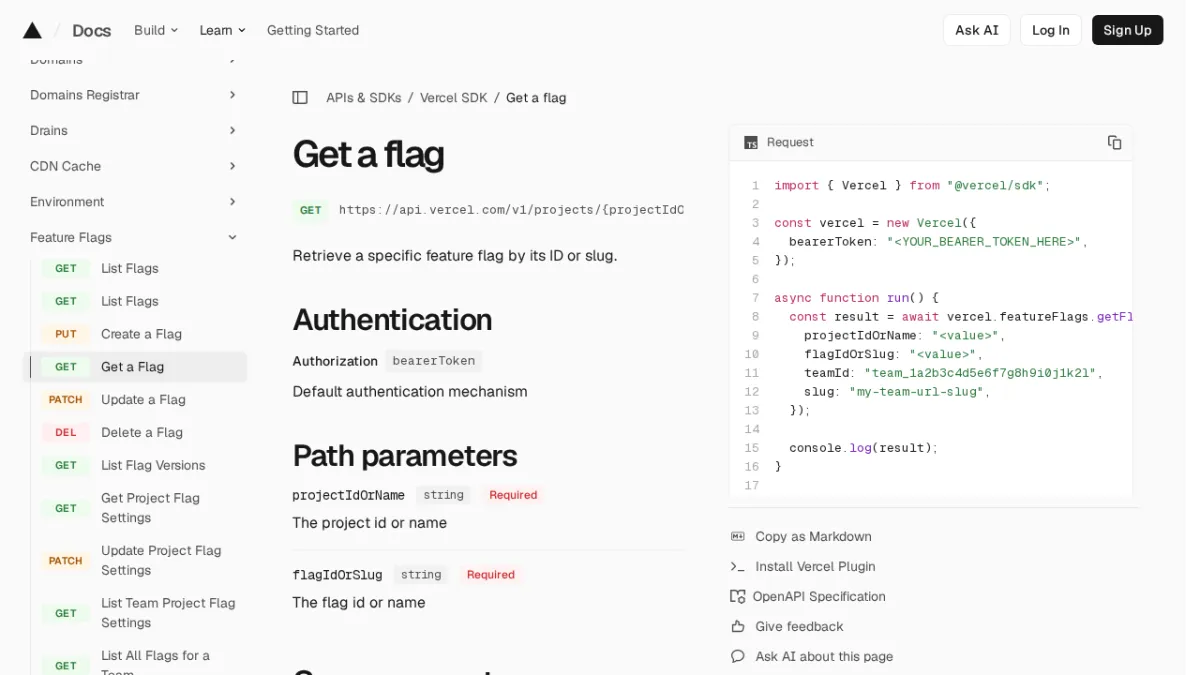Click the PUT badge for Create a Flag
This screenshot has width=1200, height=675.
[x=66, y=334]
